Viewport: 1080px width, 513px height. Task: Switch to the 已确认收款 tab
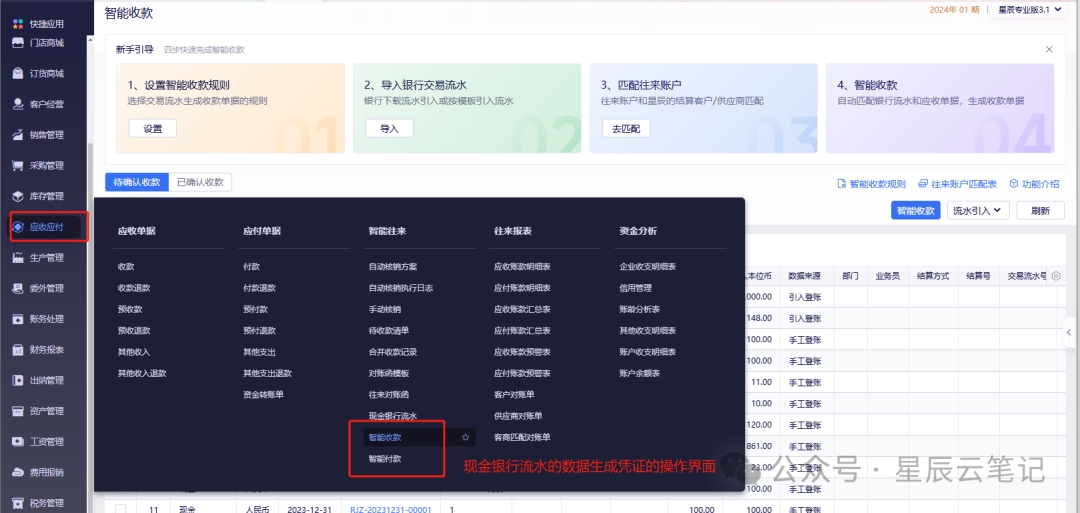point(200,182)
